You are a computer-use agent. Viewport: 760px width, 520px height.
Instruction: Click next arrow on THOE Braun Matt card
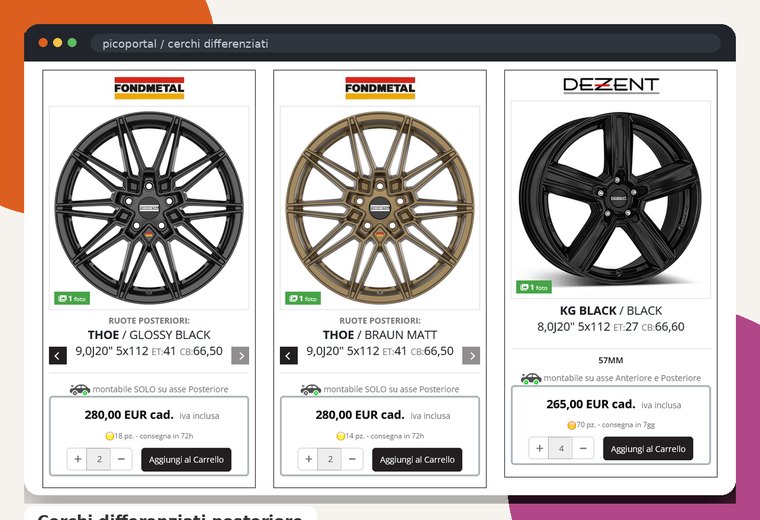471,356
